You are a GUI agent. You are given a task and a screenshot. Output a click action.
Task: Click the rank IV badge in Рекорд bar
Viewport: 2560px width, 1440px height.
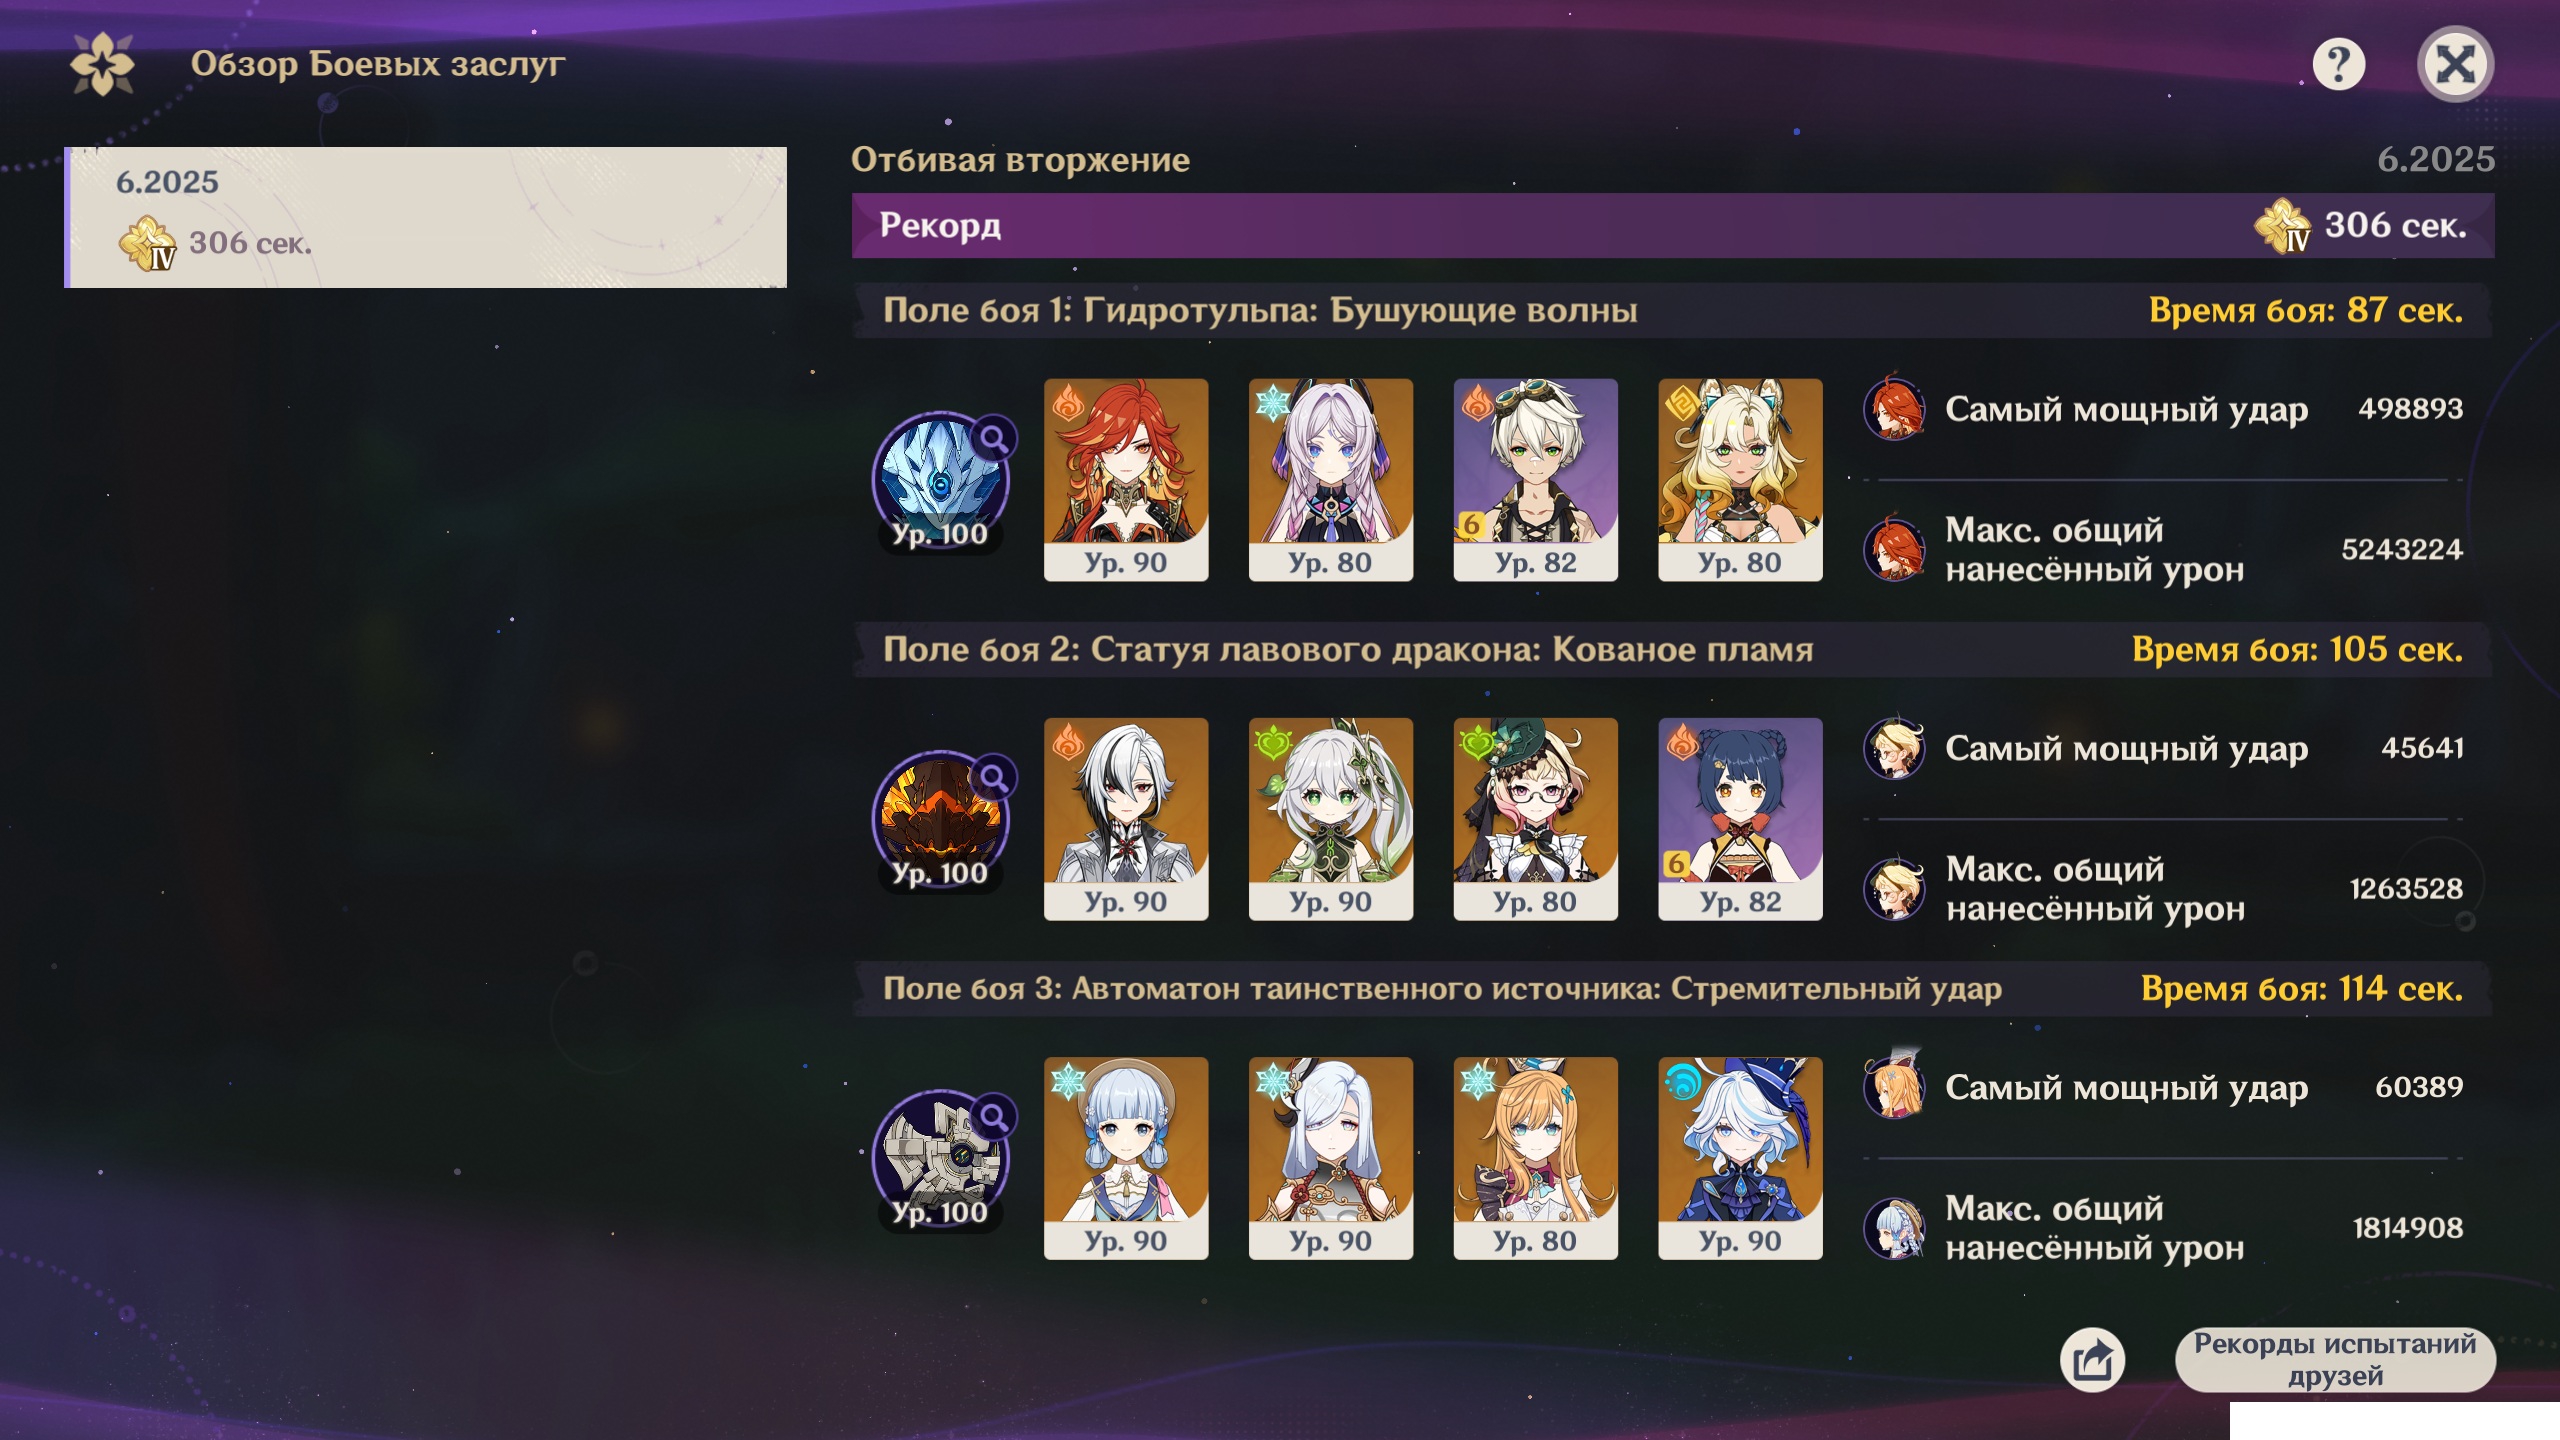[2283, 226]
